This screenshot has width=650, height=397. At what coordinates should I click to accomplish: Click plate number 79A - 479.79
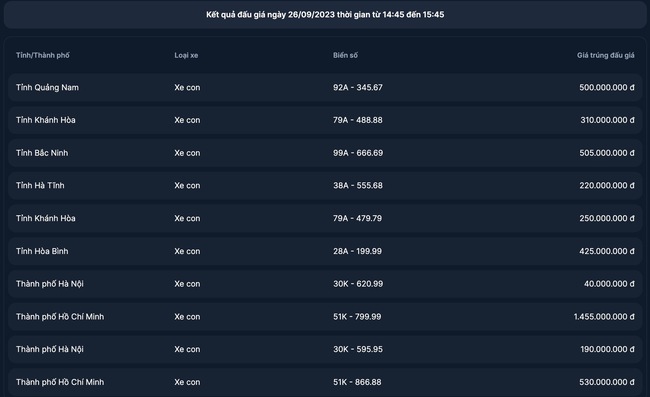tap(357, 218)
